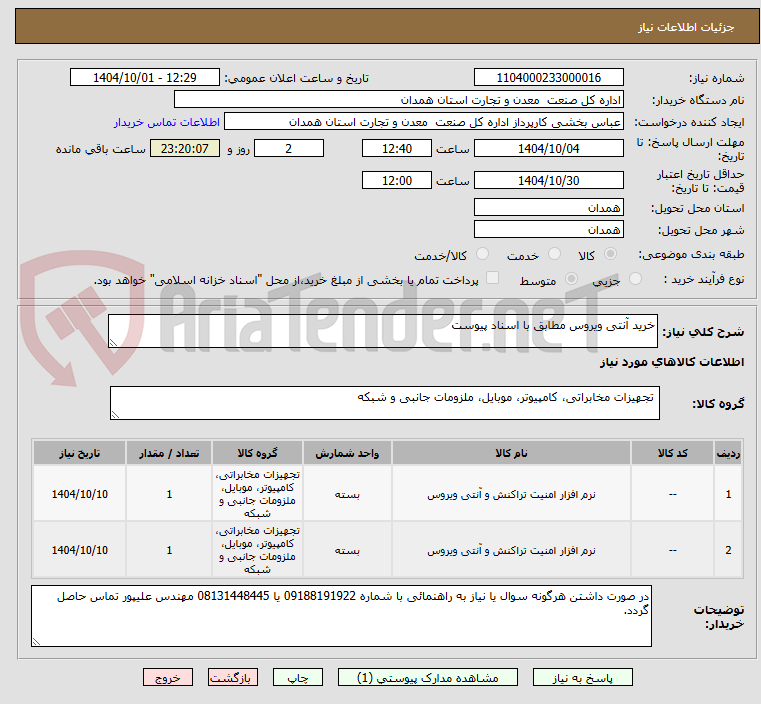Click the validity time field '12:00'
This screenshot has width=761, height=704.
coord(397,180)
